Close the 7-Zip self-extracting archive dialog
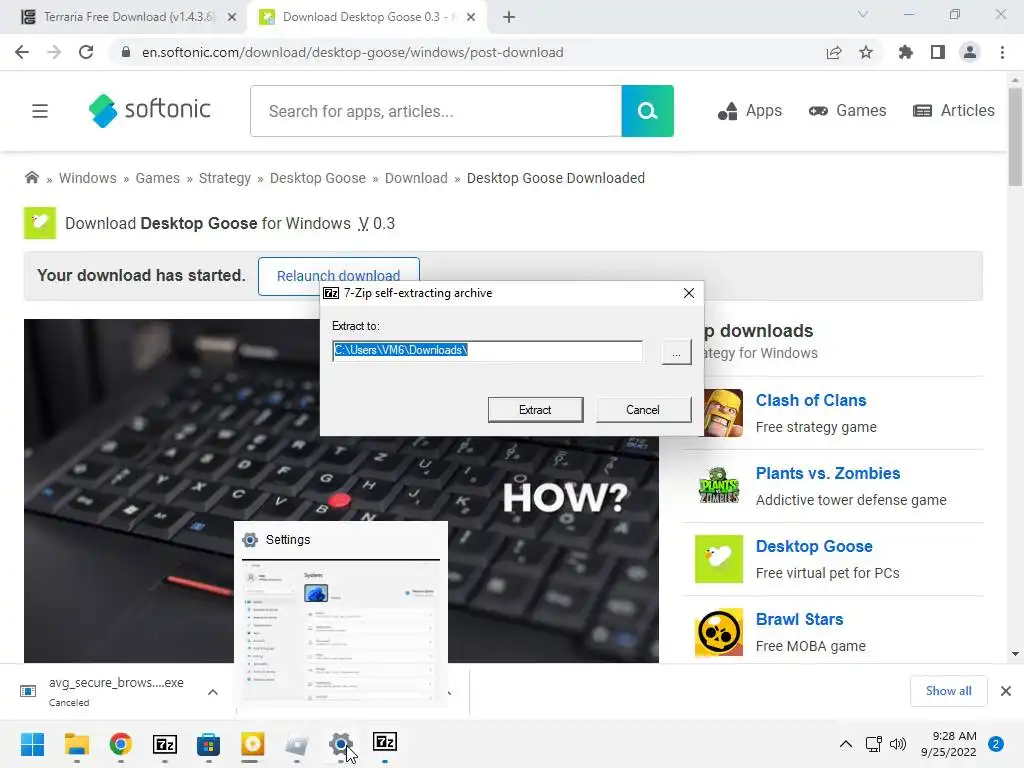The width and height of the screenshot is (1024, 768). 688,293
